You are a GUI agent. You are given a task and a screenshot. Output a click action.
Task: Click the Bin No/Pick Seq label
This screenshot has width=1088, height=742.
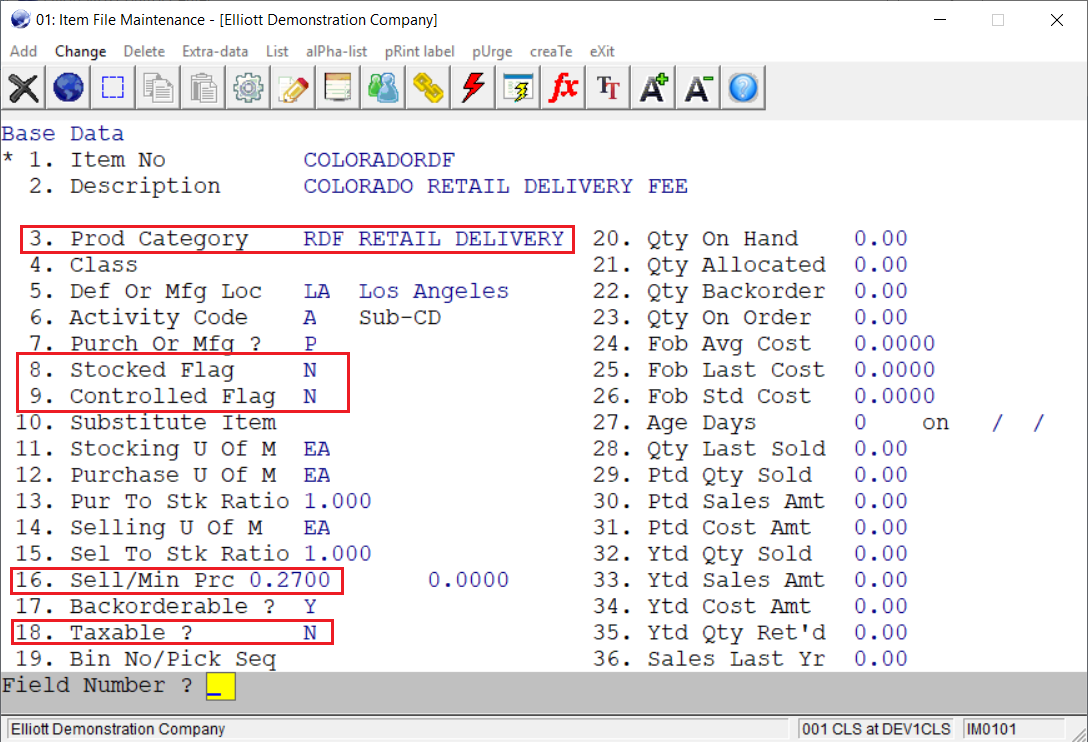point(173,659)
